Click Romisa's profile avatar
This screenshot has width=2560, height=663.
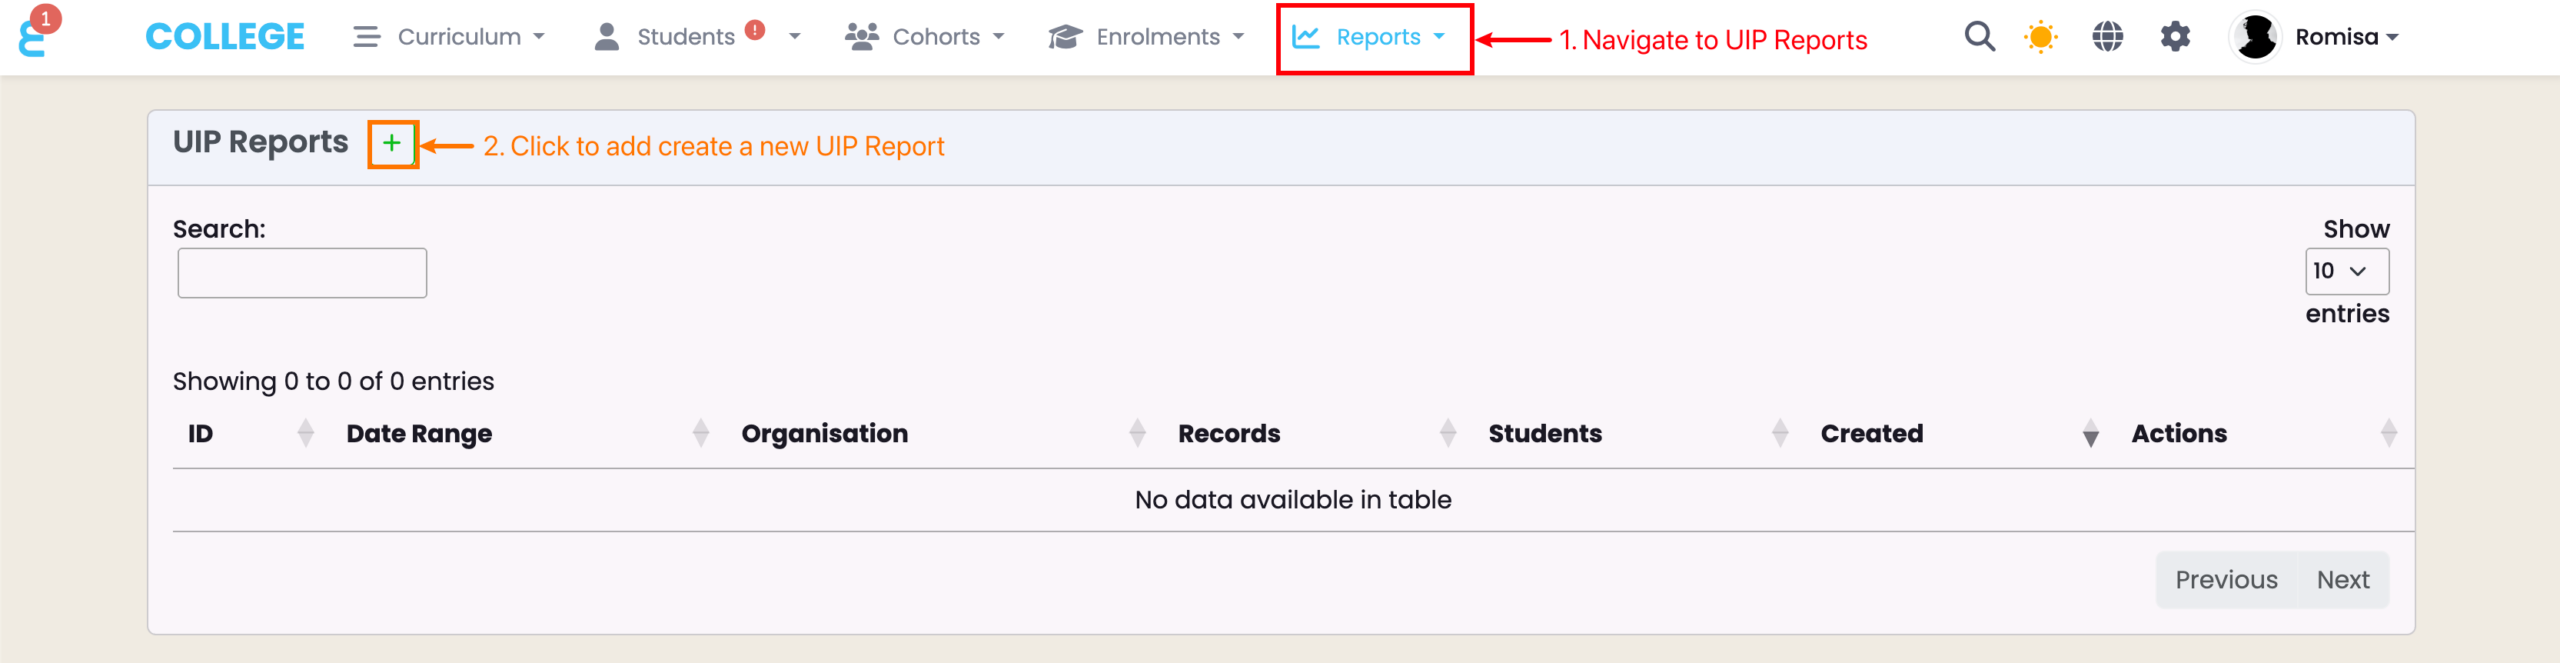pos(2255,37)
